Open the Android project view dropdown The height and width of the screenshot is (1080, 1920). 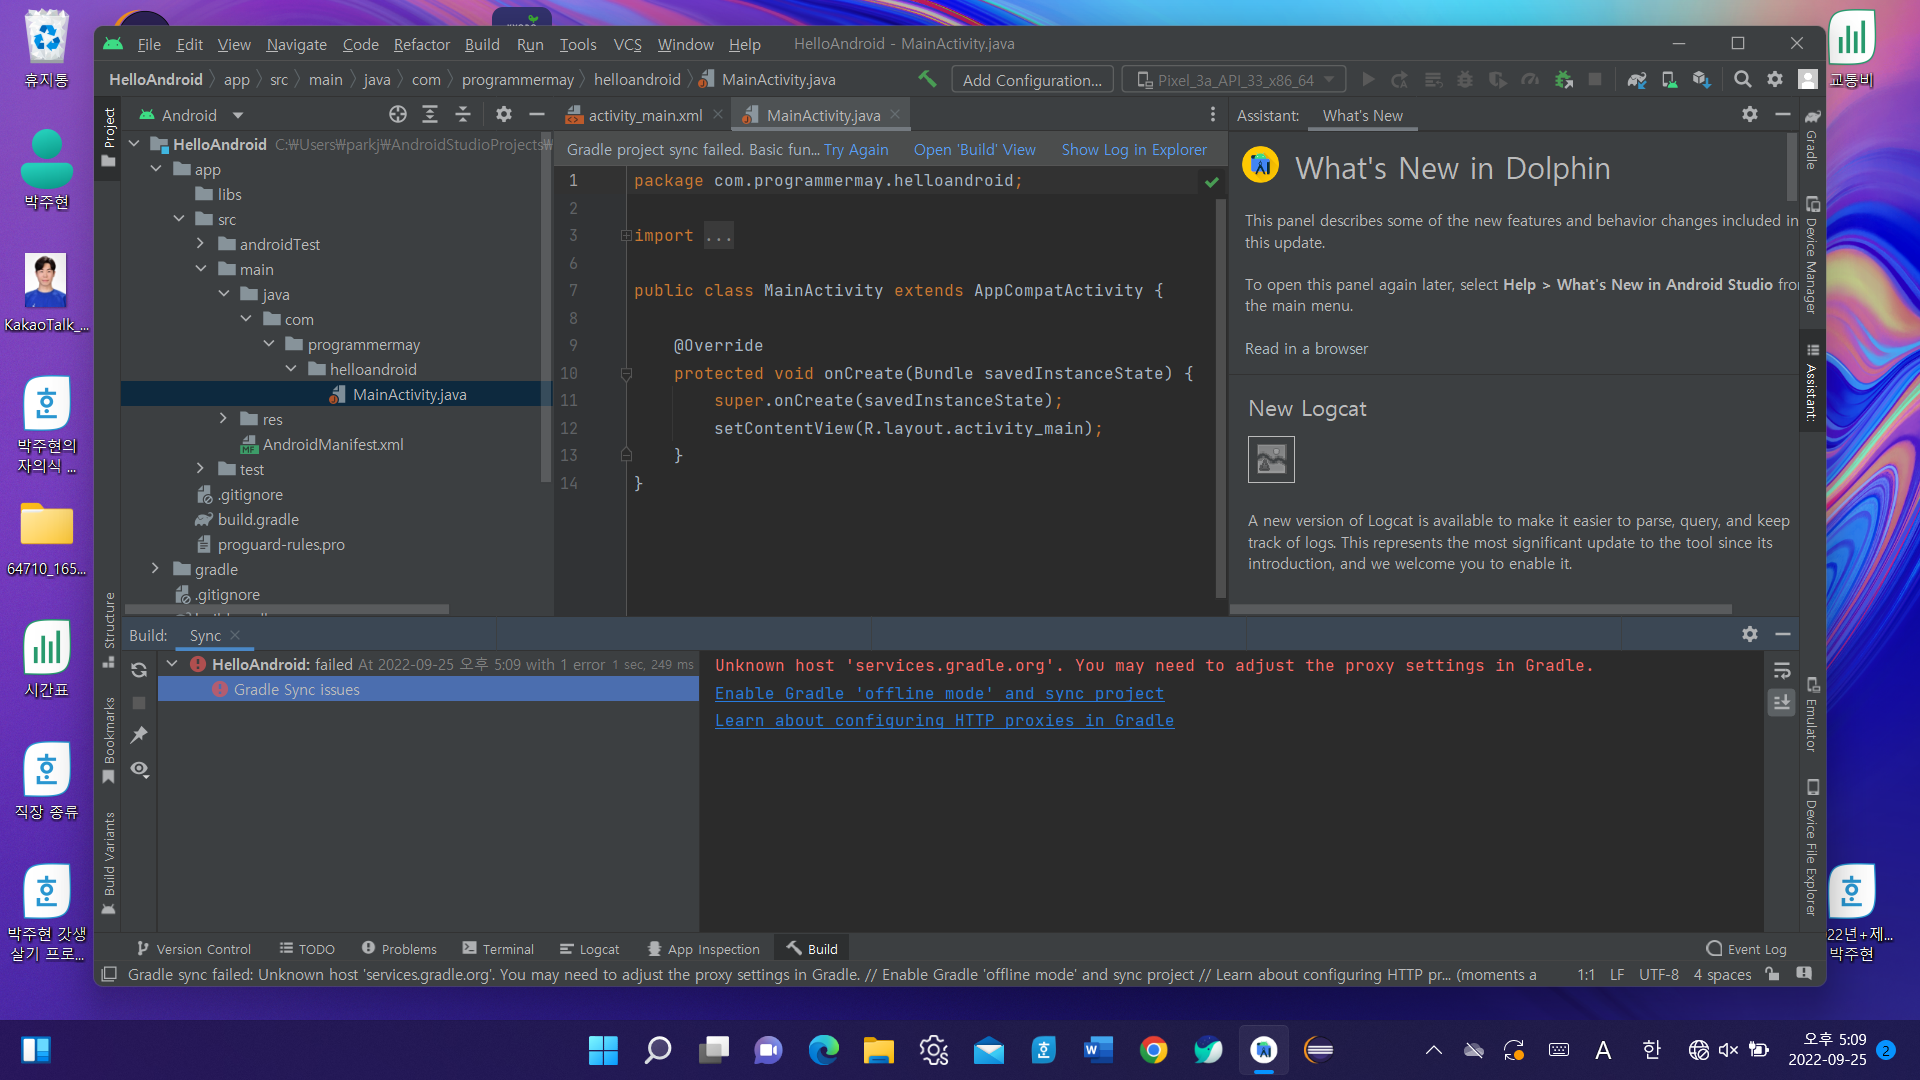[237, 115]
